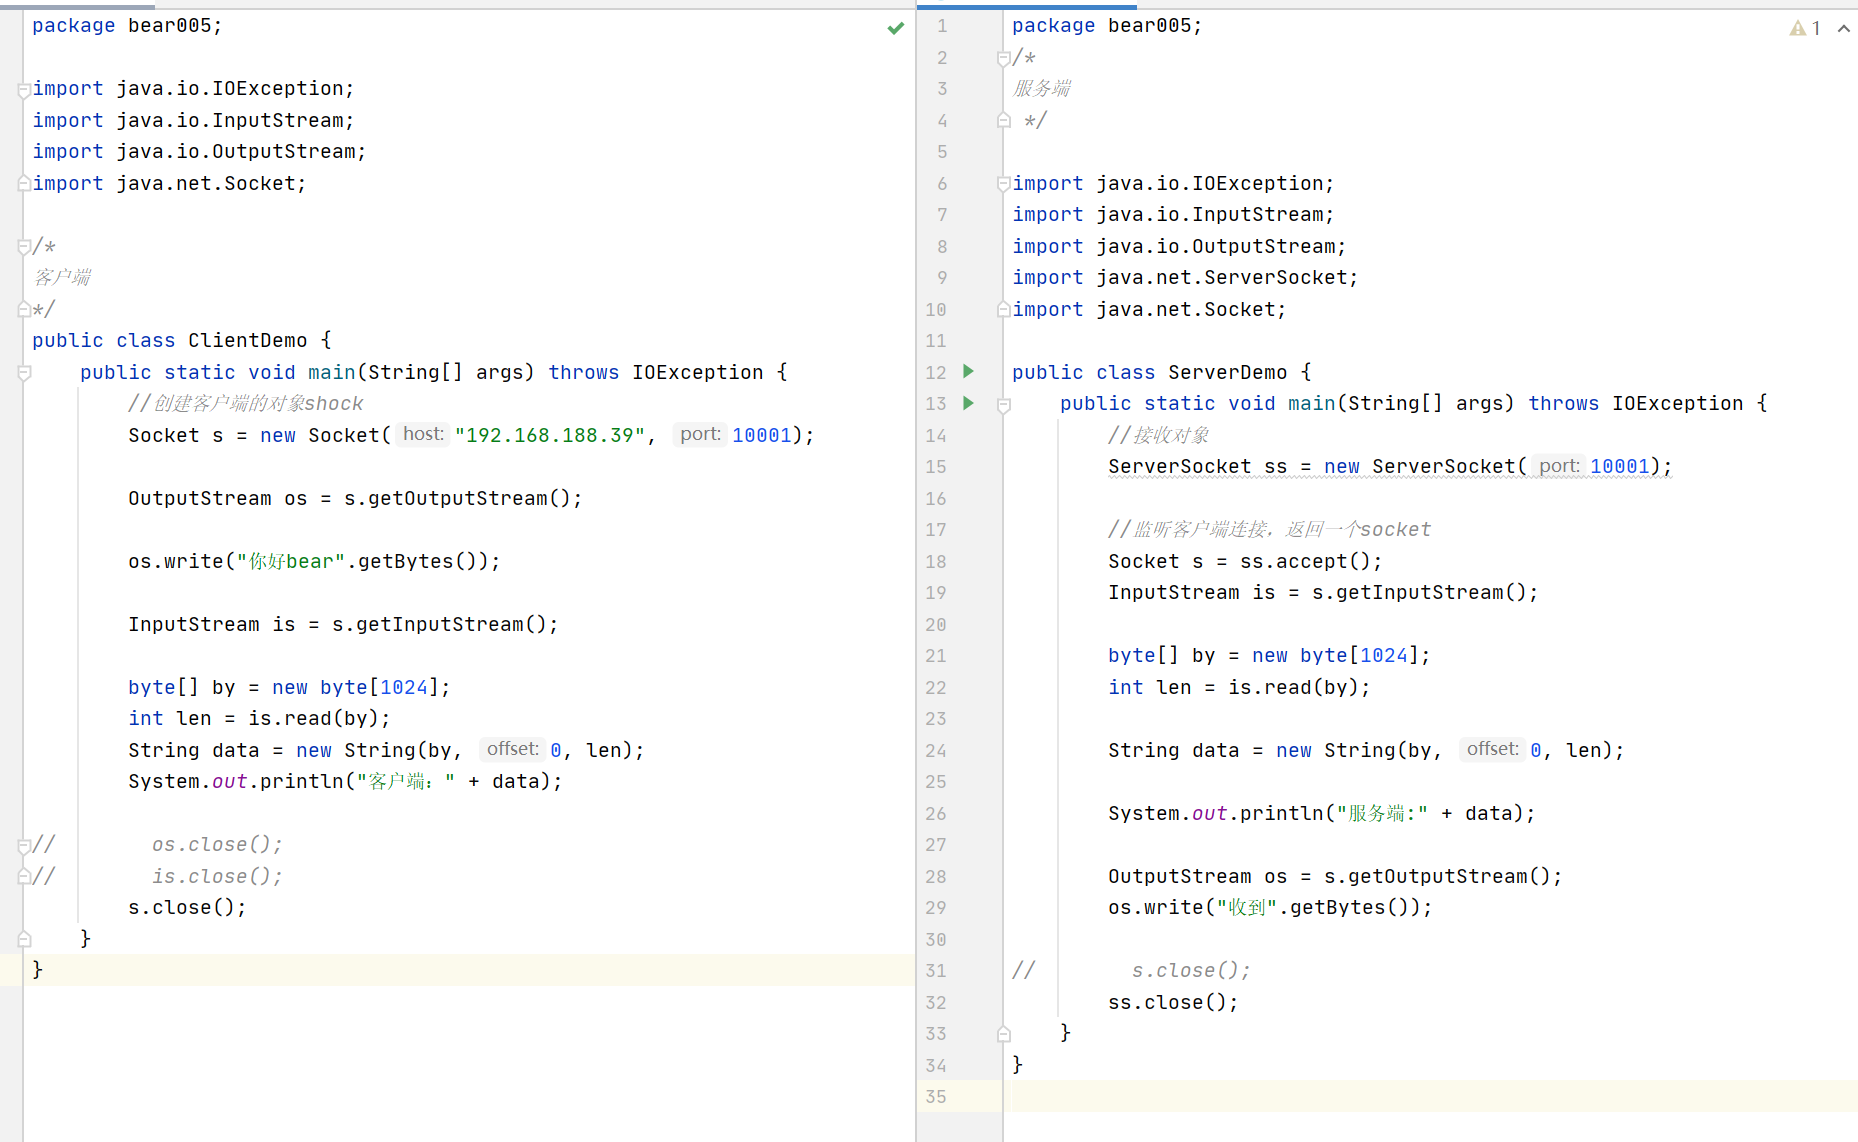Click line number 24 in the gutter

point(936,750)
